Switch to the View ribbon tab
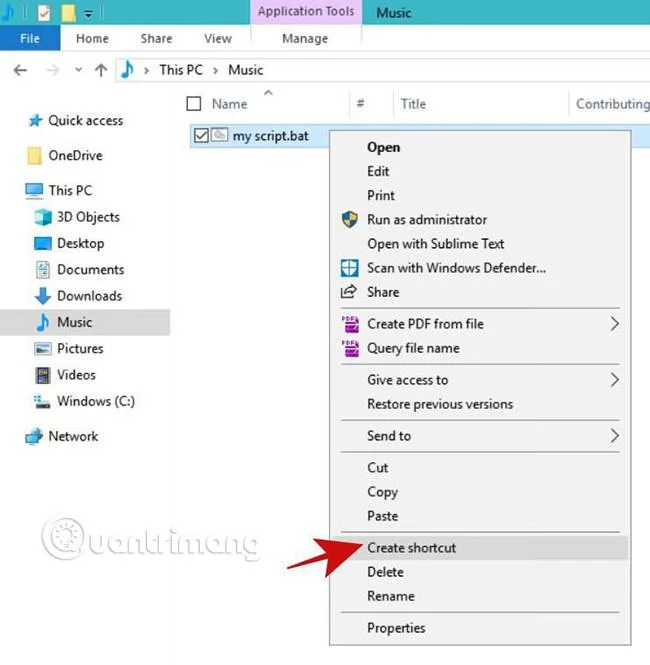 (x=218, y=39)
